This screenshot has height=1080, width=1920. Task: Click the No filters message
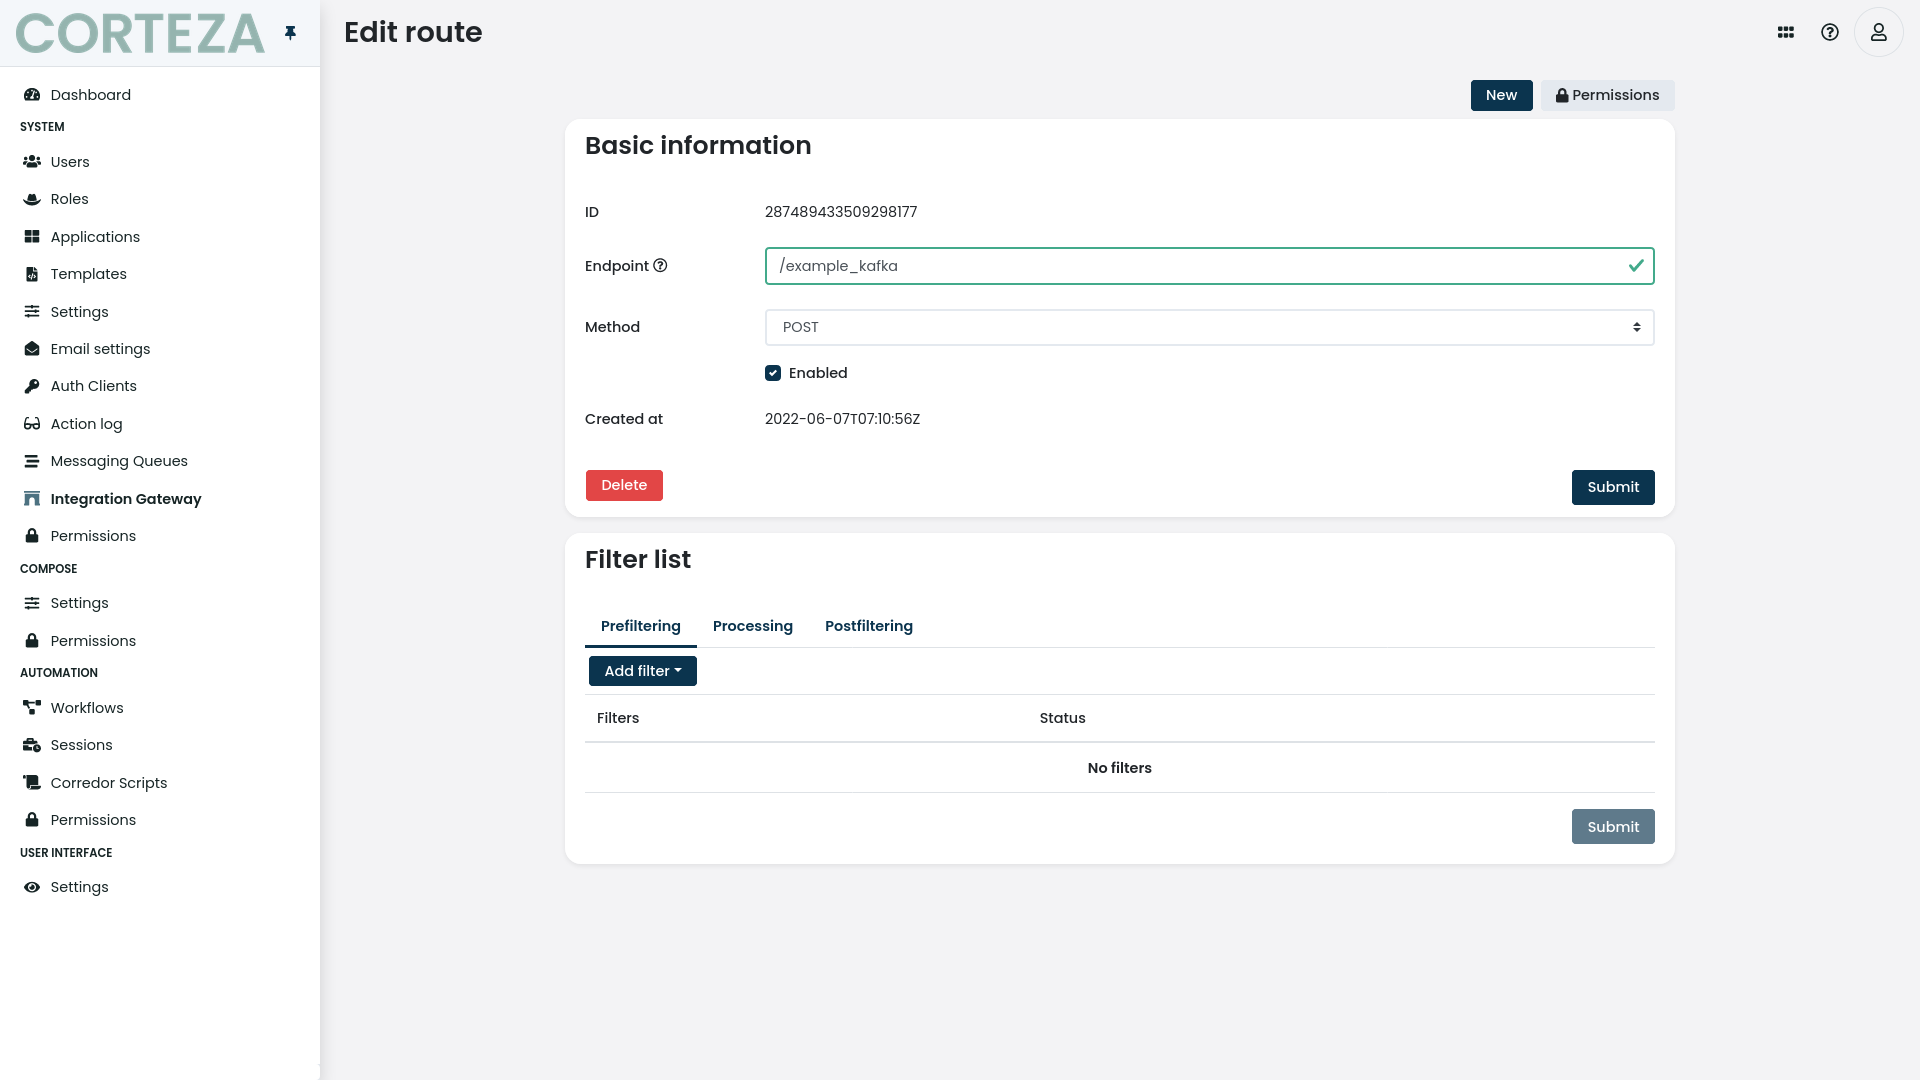coord(1119,768)
